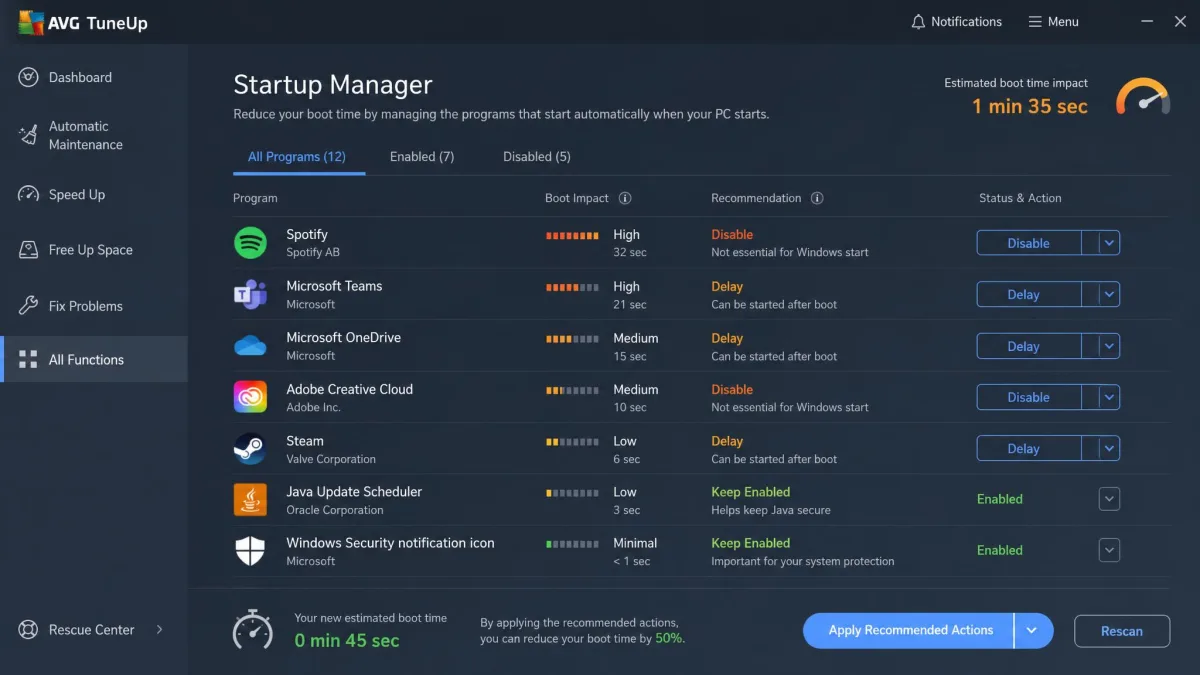Click the Status & Action column header
This screenshot has width=1200, height=675.
pyautogui.click(x=1020, y=198)
